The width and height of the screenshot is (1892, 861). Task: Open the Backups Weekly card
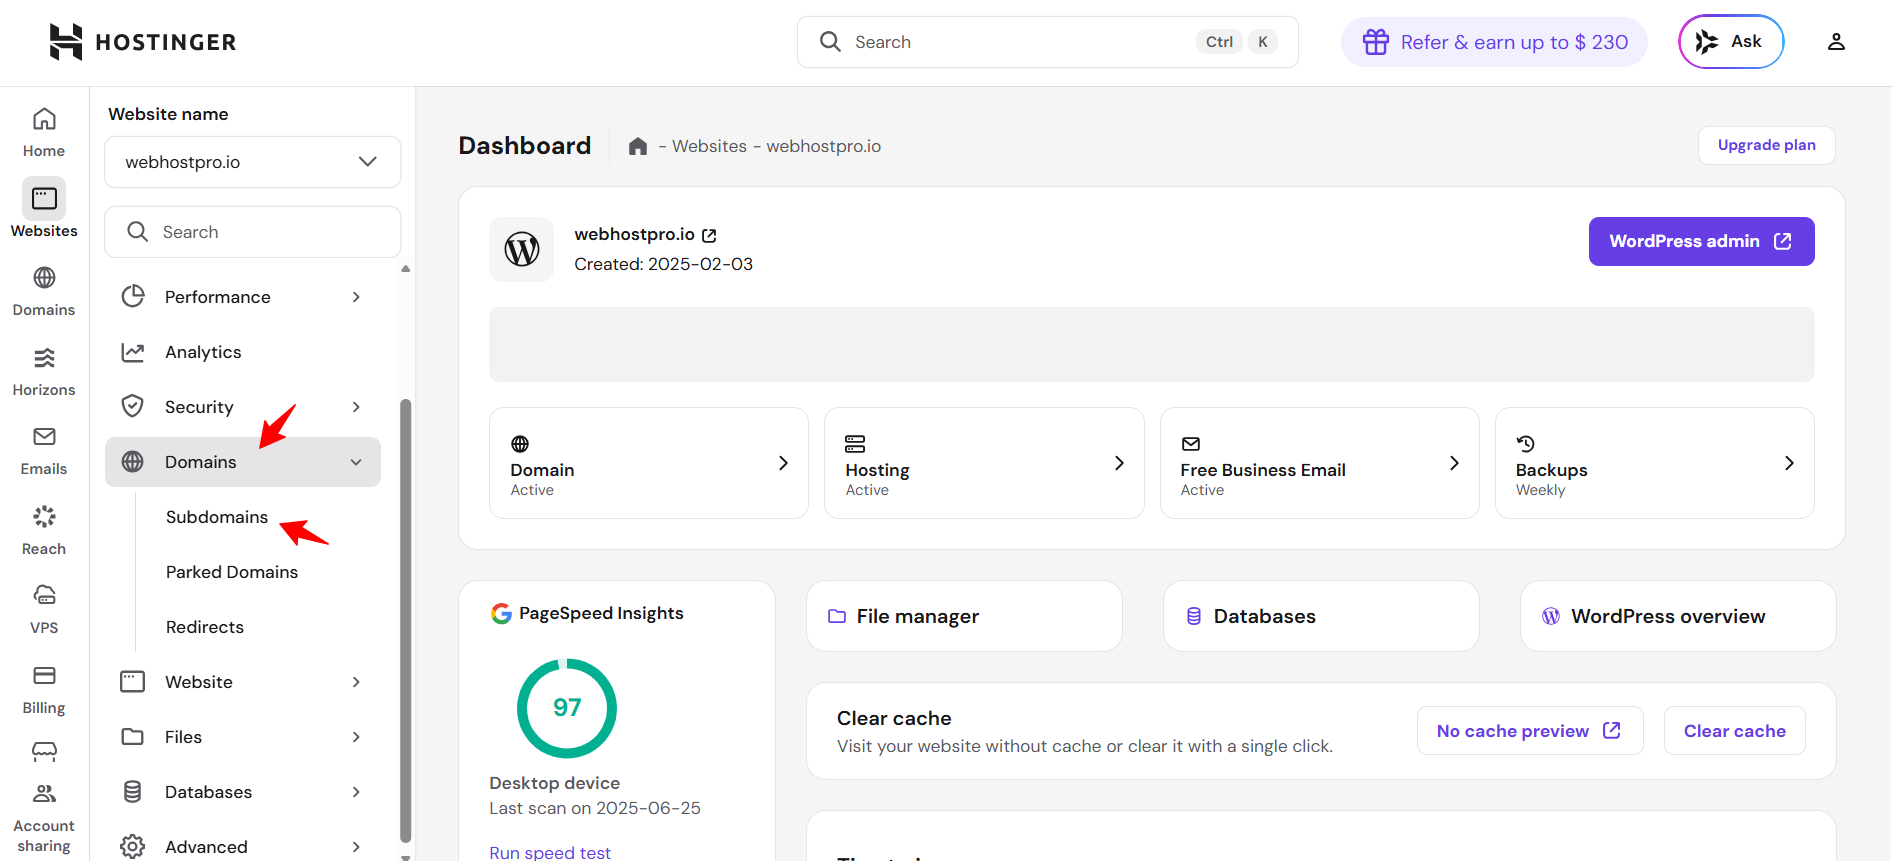coord(1654,463)
